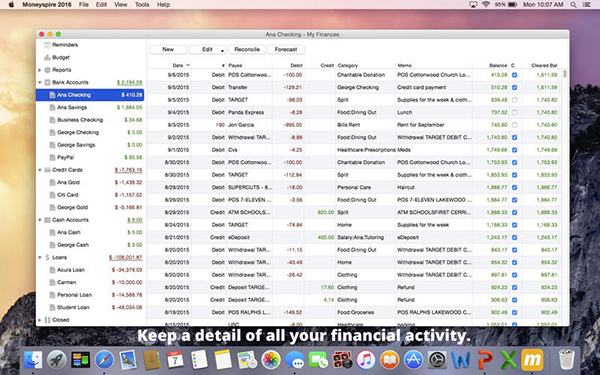Check cleared box for Jon Garcia rent payment

point(515,125)
